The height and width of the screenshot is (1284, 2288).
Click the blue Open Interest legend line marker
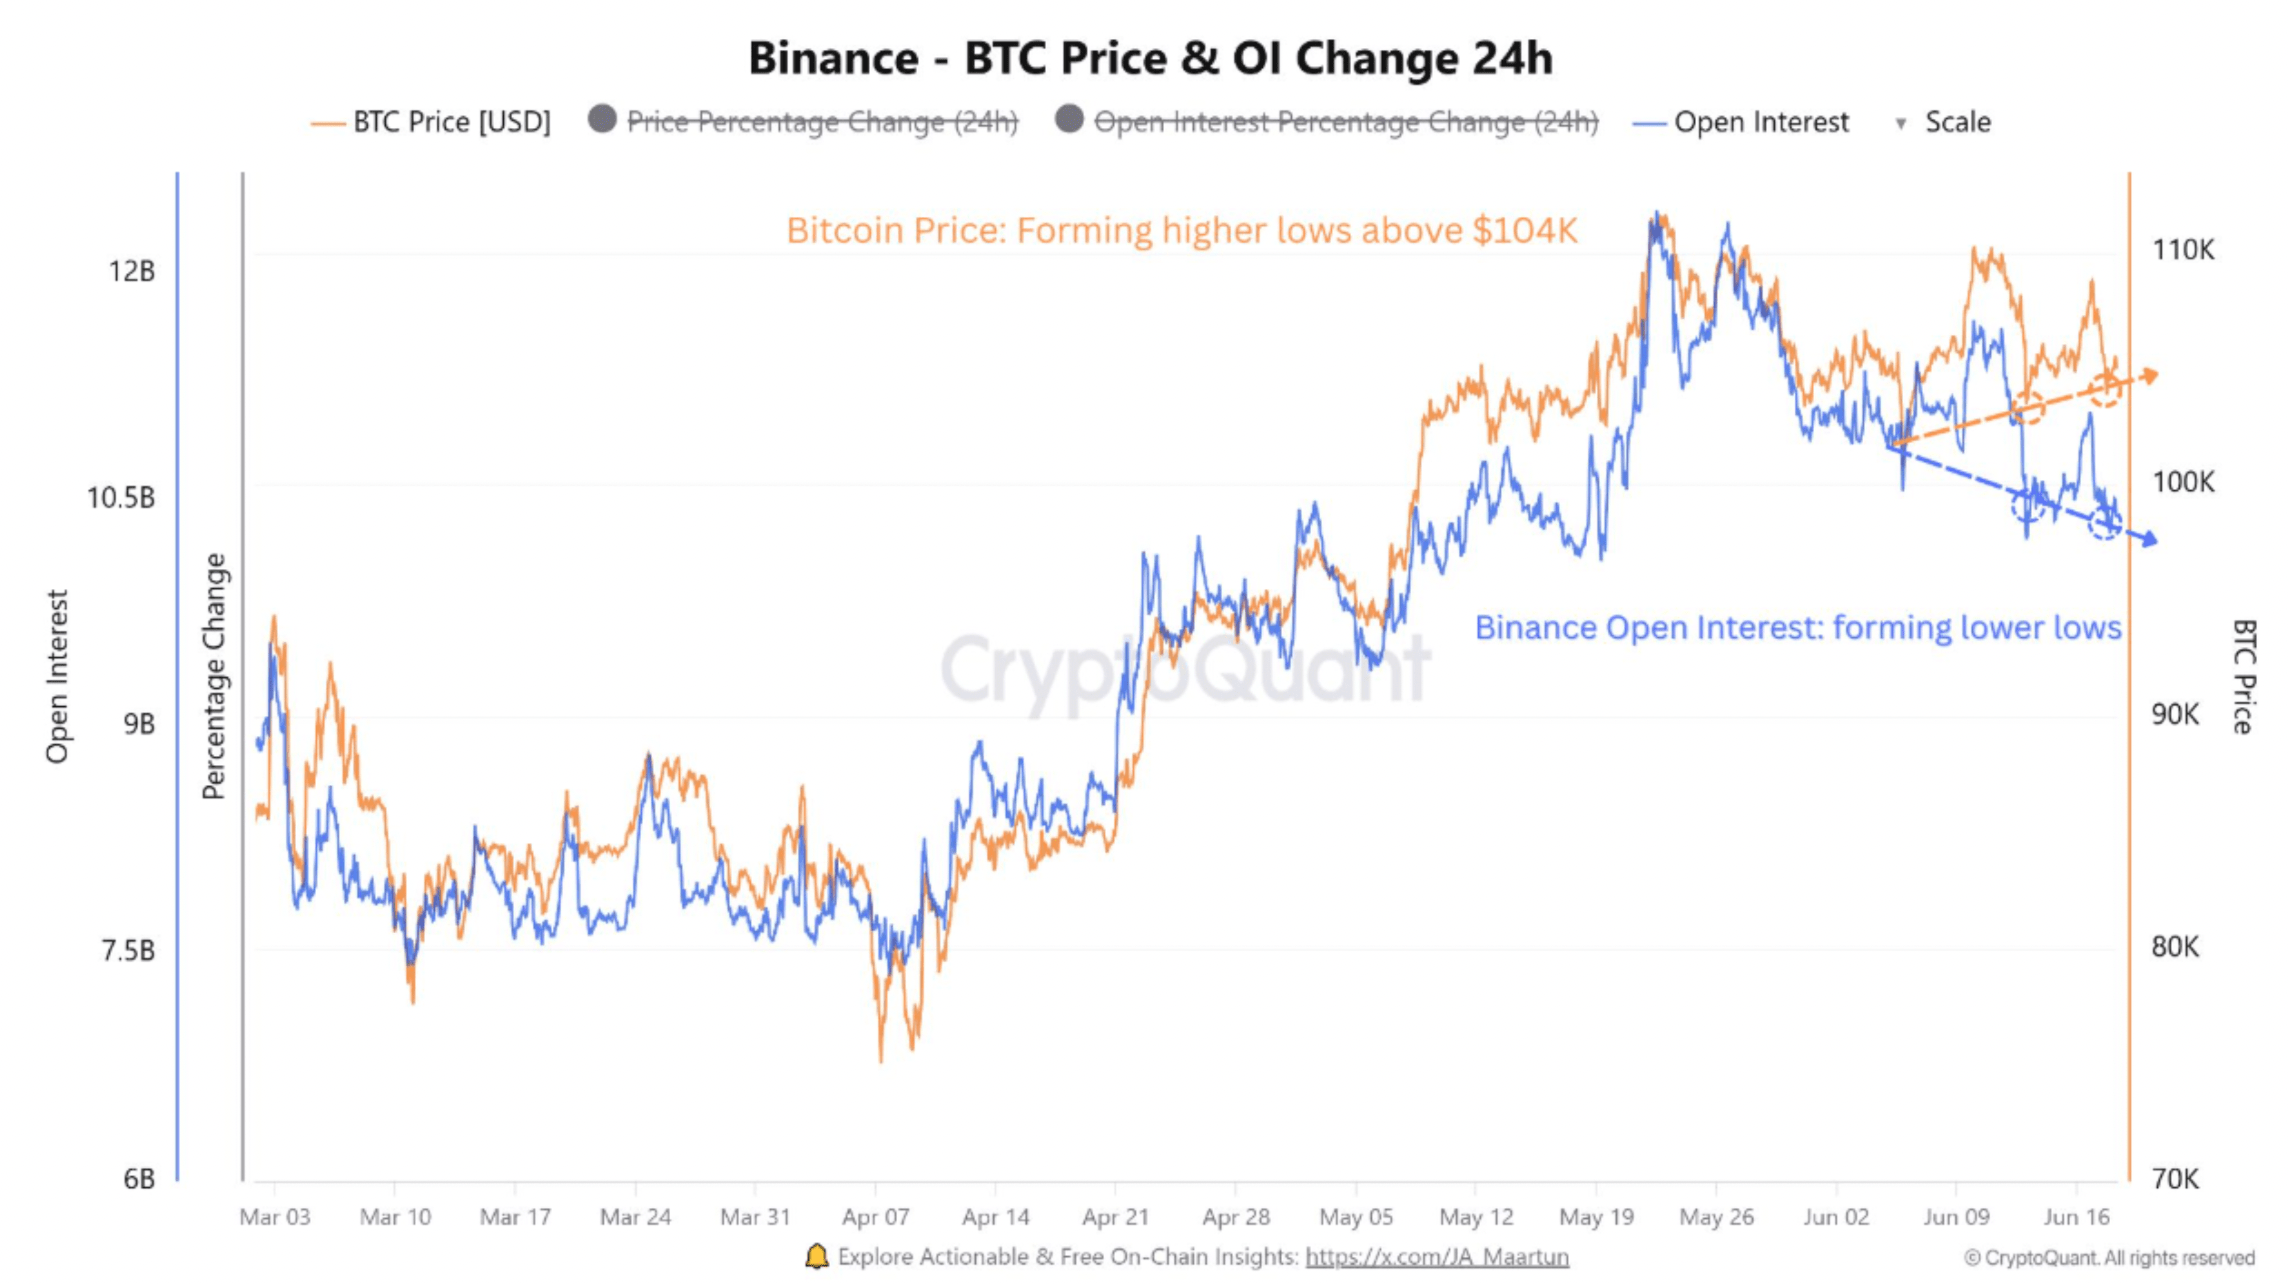coord(1649,124)
